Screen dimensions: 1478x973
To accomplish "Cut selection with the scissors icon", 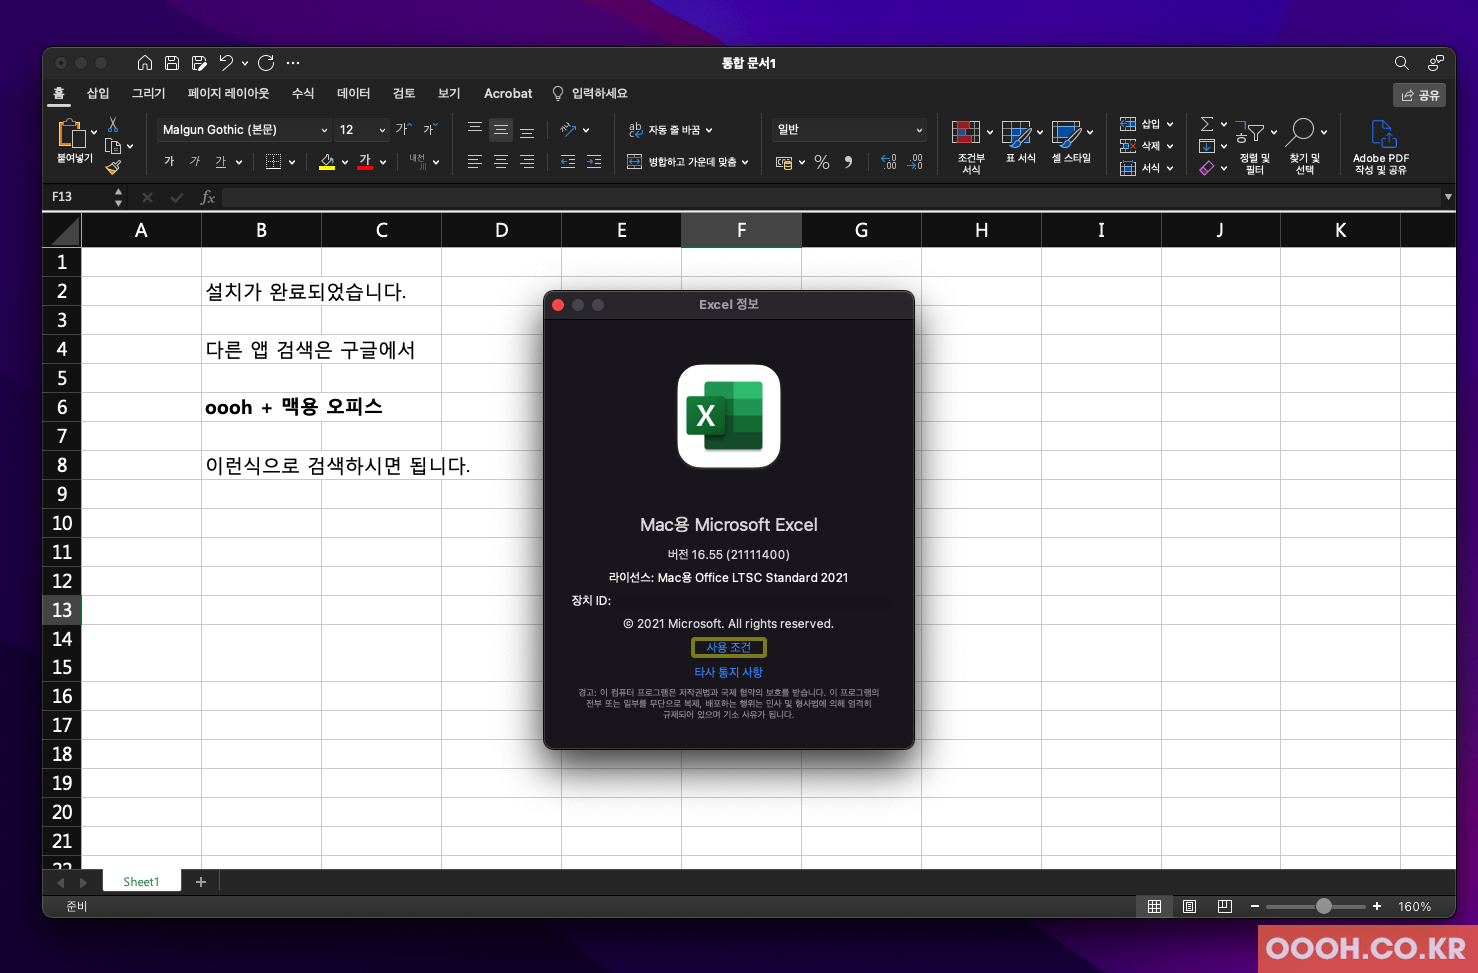I will click(113, 125).
